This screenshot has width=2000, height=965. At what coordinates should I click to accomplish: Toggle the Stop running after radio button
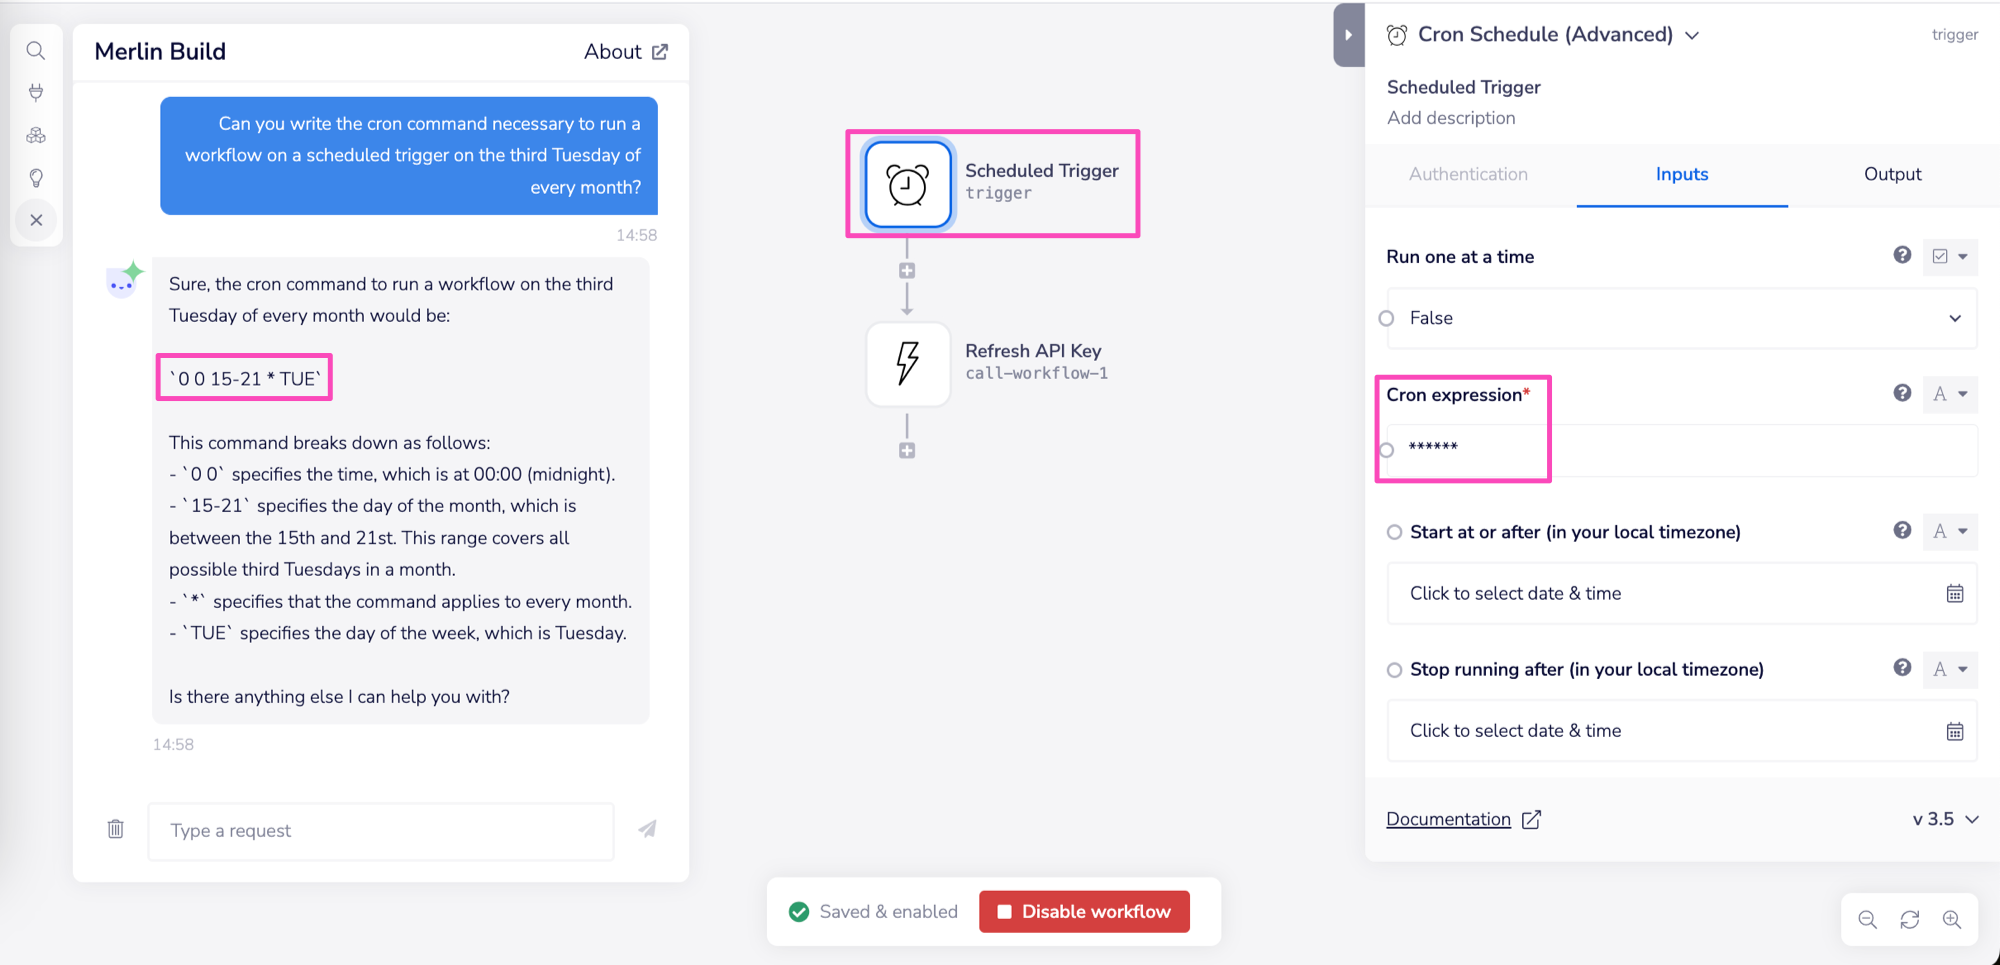1395,670
